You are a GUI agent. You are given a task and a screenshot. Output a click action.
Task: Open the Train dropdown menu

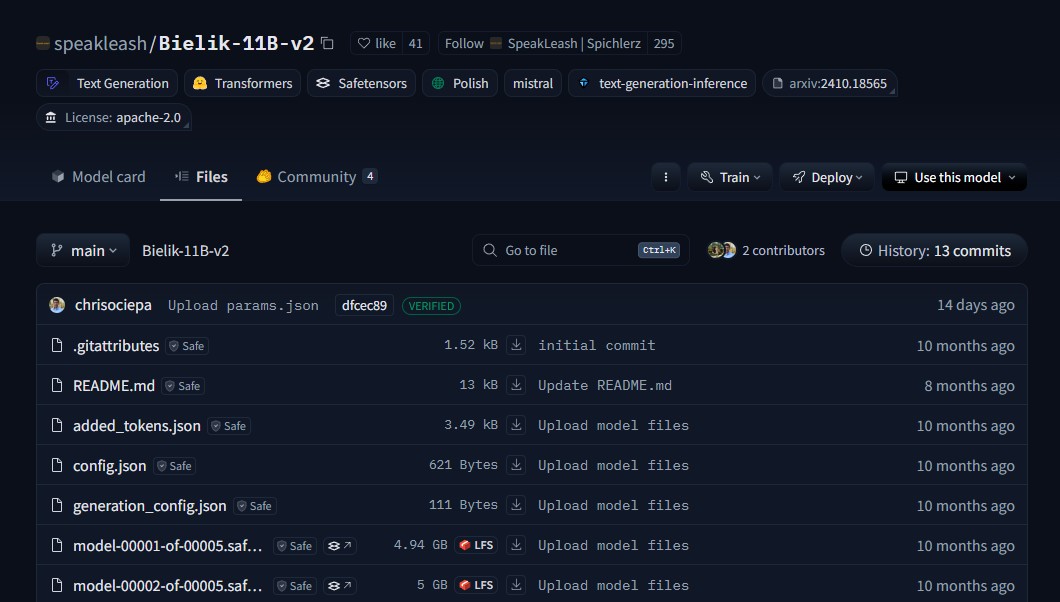[x=730, y=177]
